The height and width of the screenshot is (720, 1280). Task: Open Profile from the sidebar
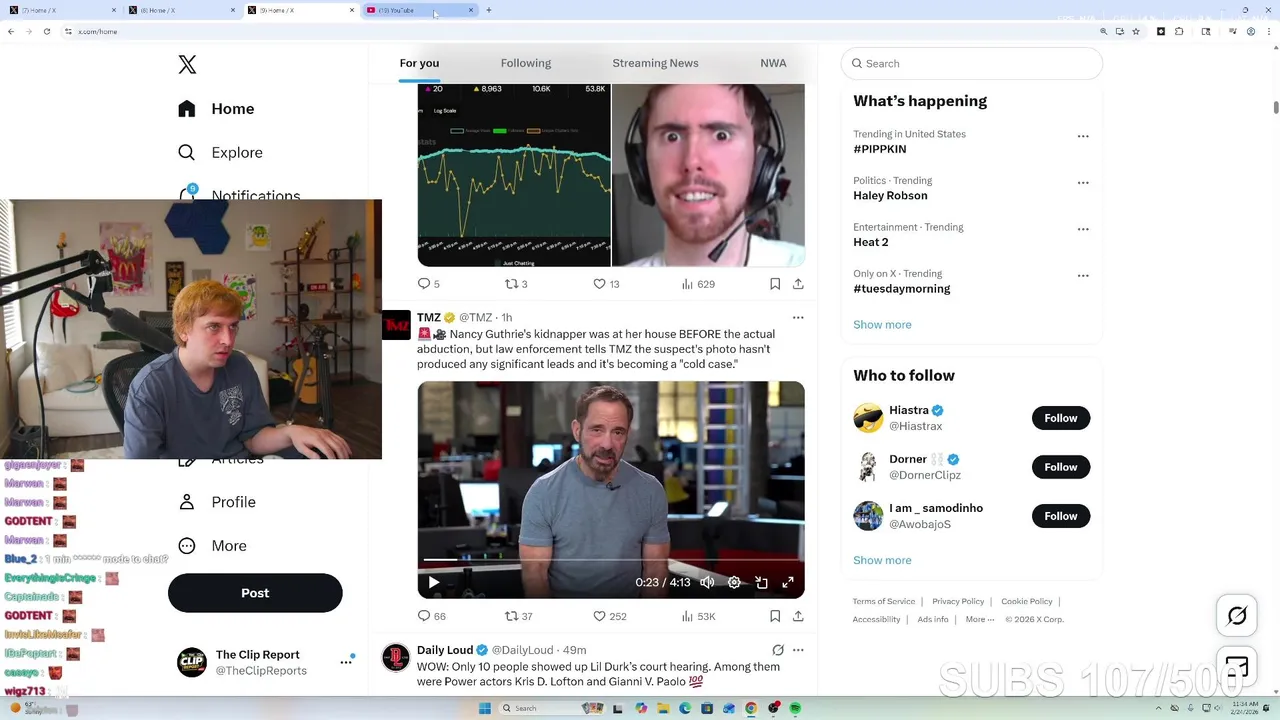coord(217,502)
